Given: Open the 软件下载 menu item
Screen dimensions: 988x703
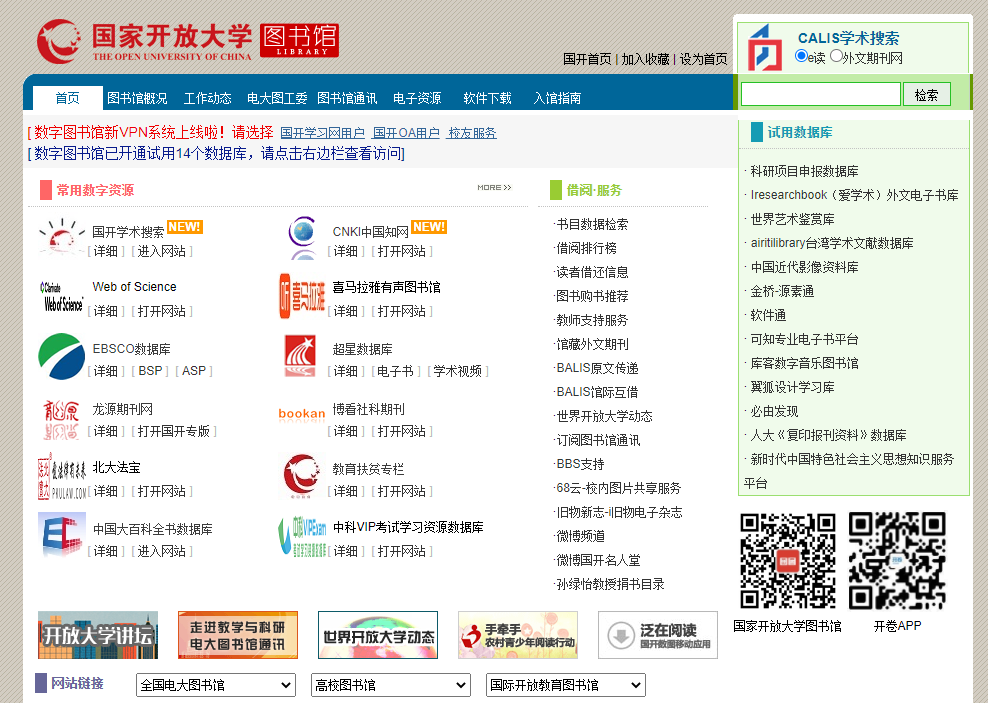Looking at the screenshot, I should (487, 98).
